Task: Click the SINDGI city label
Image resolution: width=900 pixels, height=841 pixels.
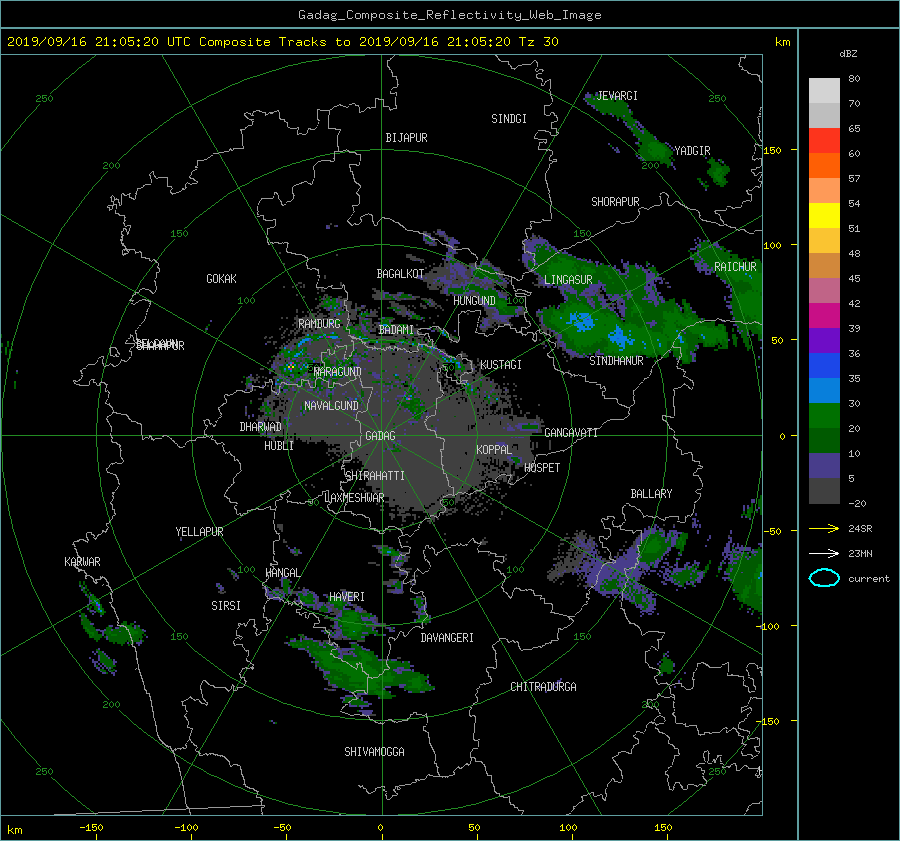Action: tap(509, 119)
